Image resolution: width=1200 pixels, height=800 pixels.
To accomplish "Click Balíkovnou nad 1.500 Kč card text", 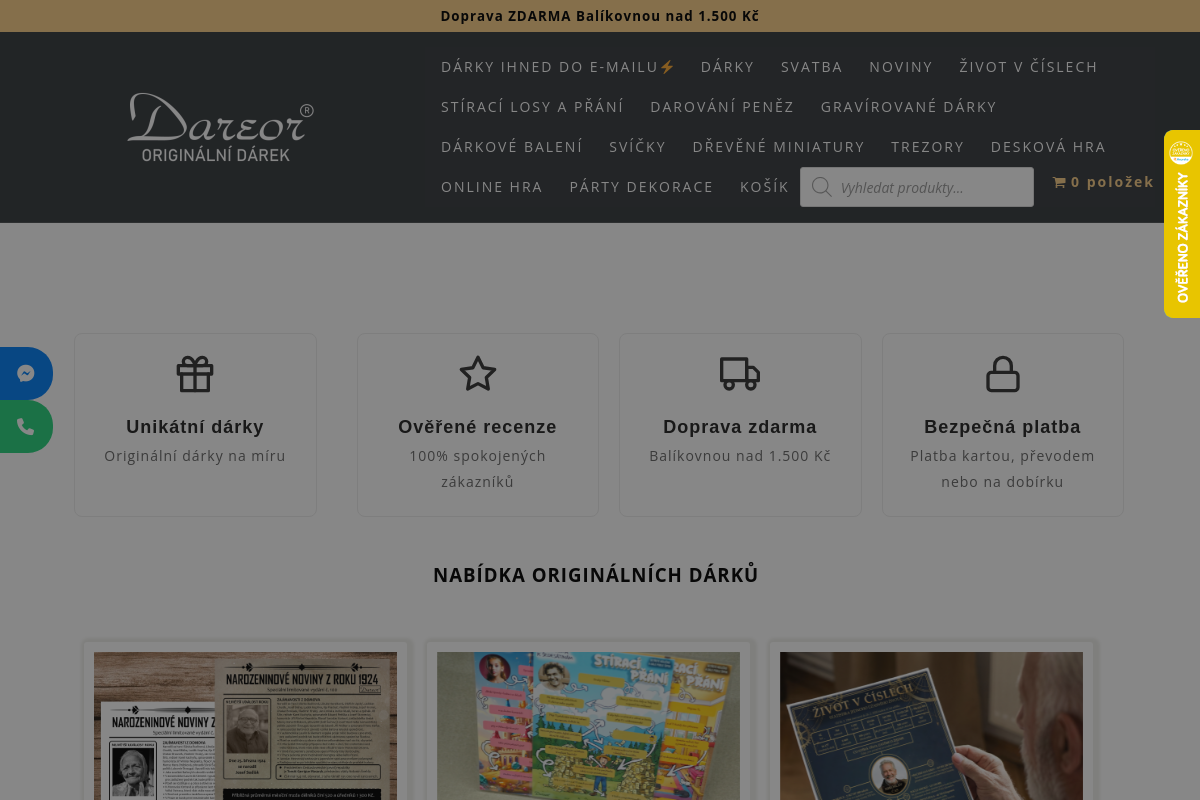I will (x=740, y=456).
